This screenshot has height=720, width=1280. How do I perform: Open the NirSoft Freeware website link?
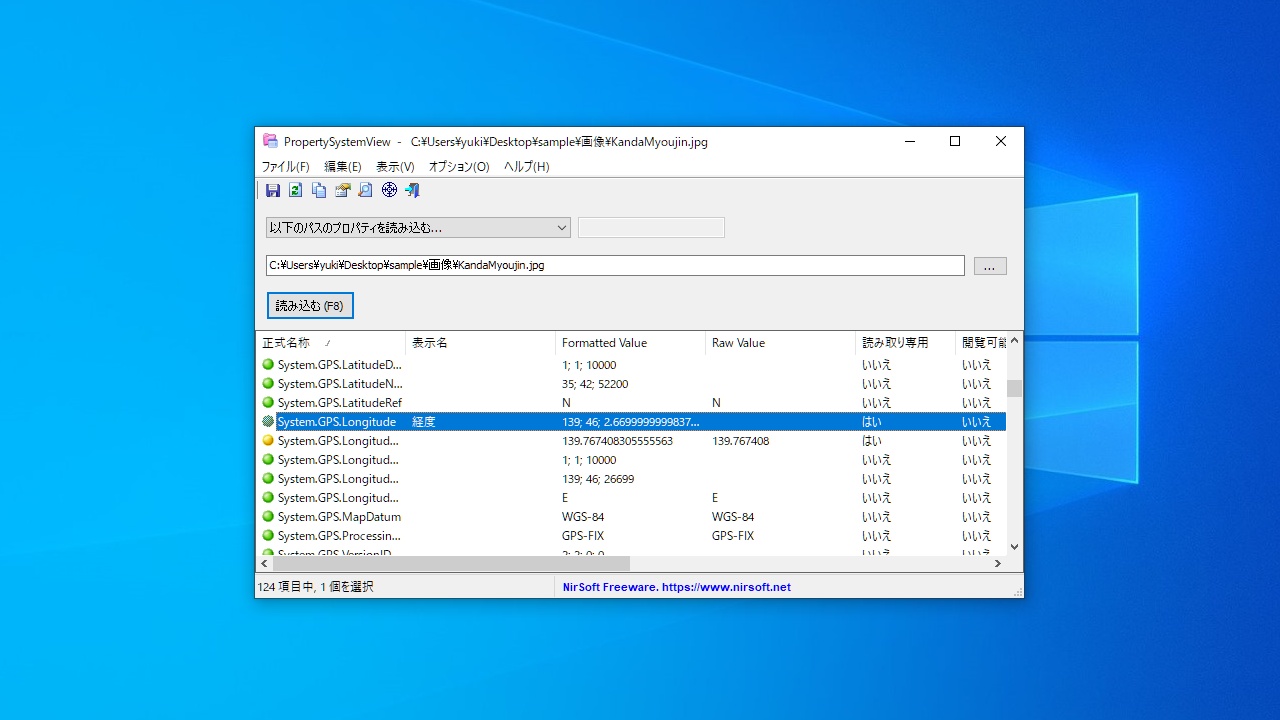(x=677, y=587)
